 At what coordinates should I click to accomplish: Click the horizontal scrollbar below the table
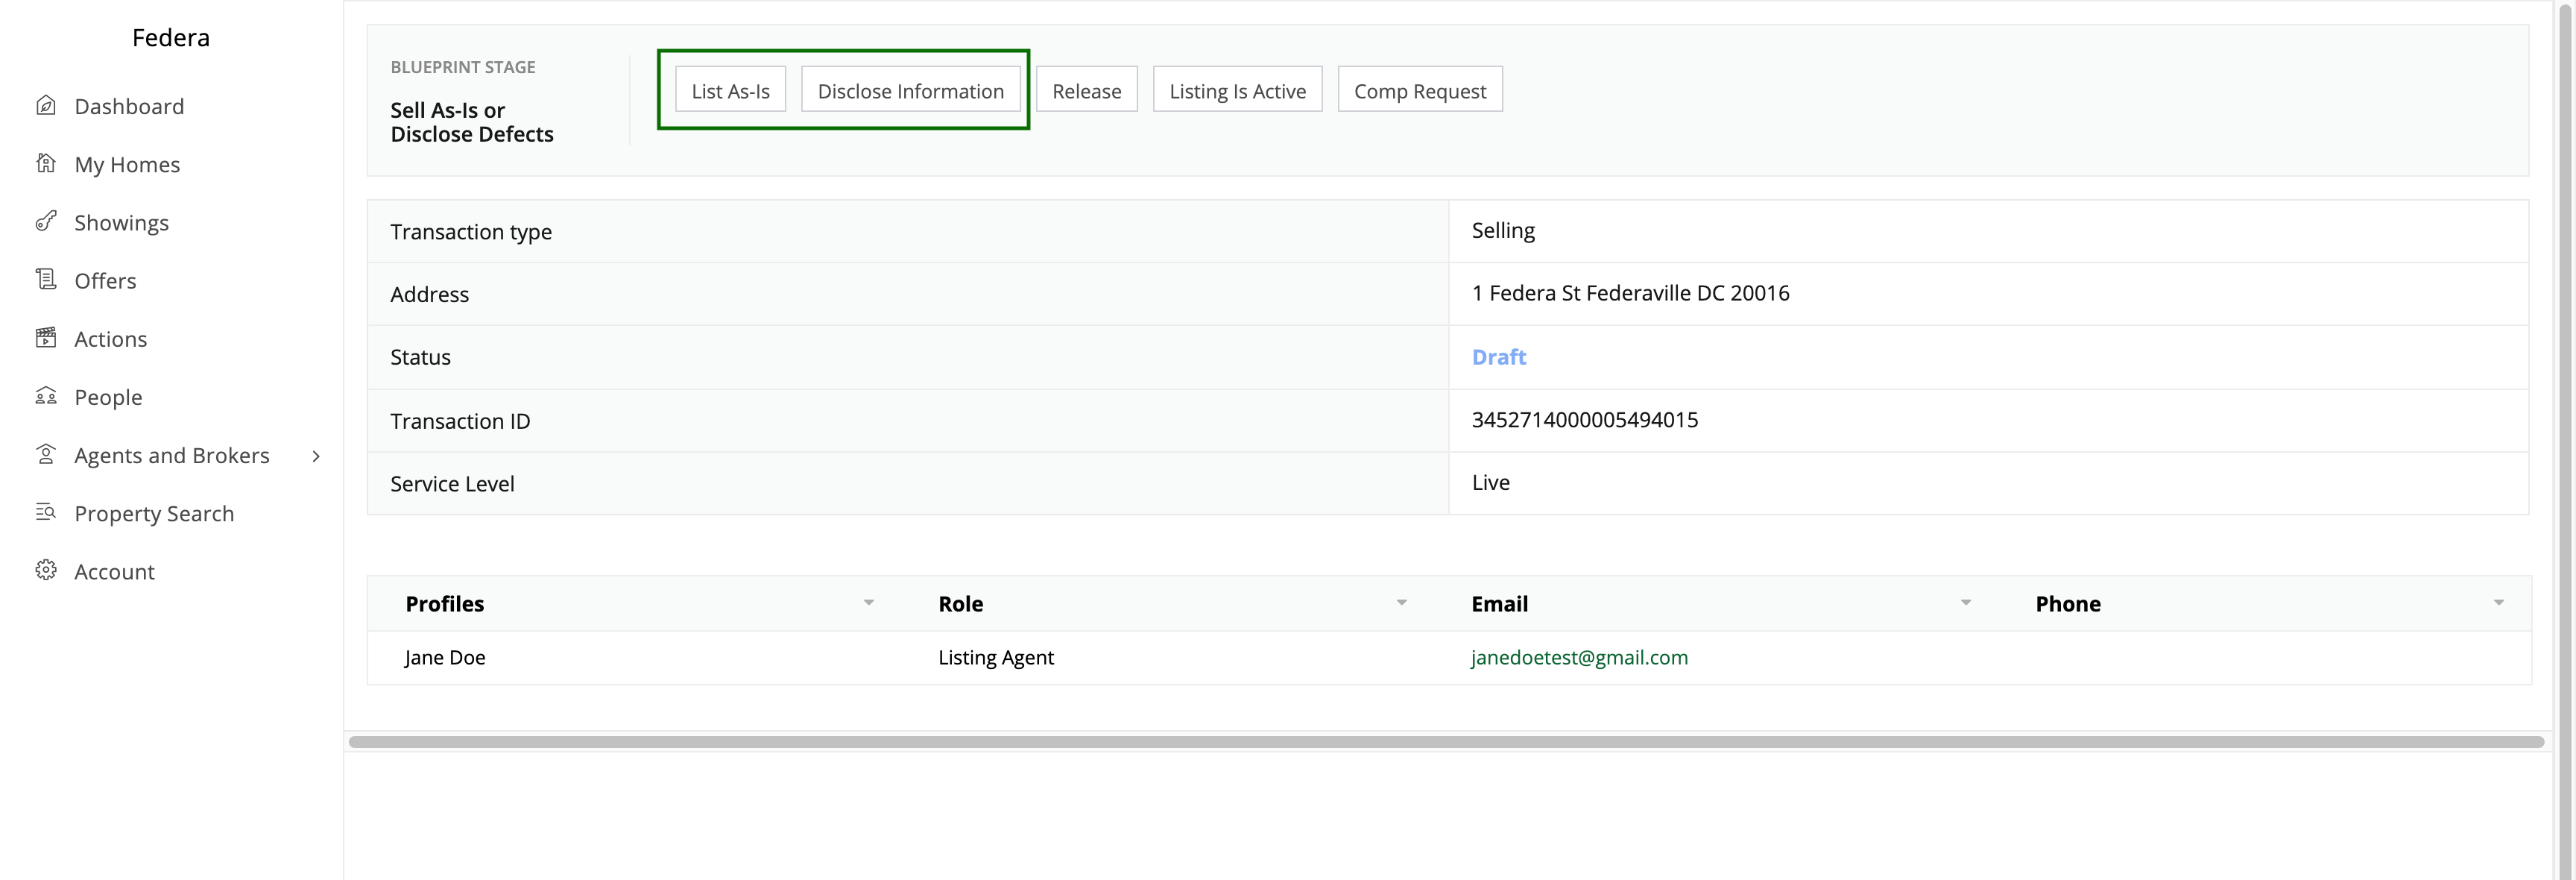pyautogui.click(x=1446, y=742)
